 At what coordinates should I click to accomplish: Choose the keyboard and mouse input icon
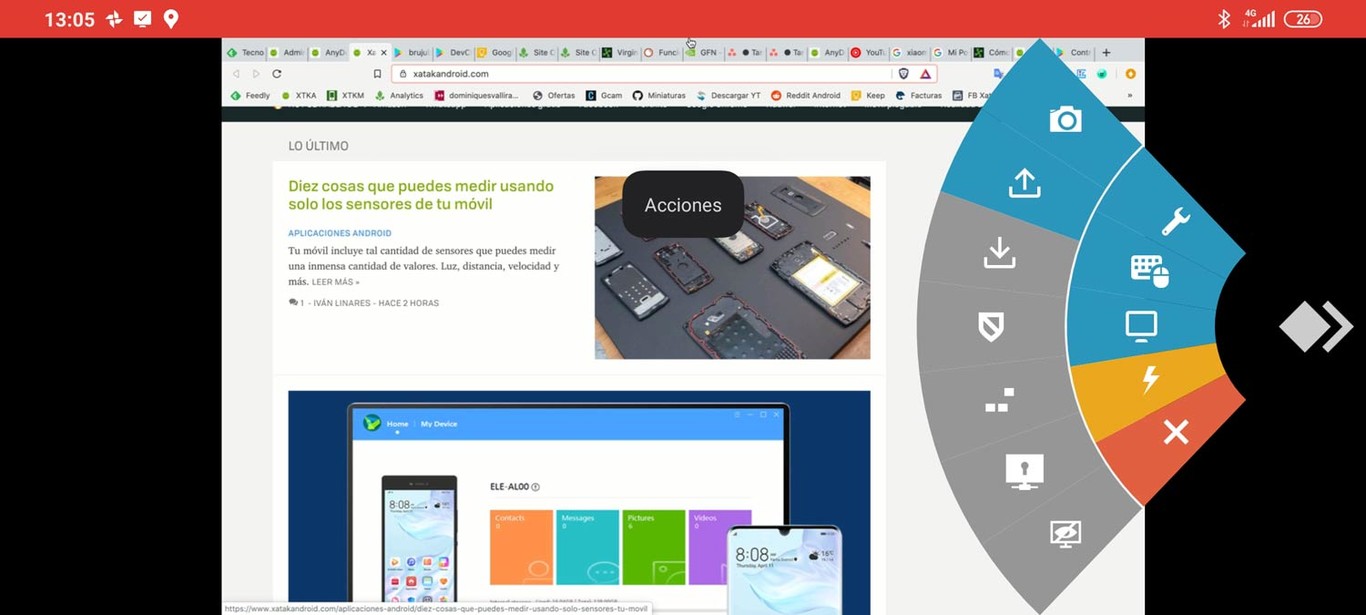pyautogui.click(x=1149, y=270)
